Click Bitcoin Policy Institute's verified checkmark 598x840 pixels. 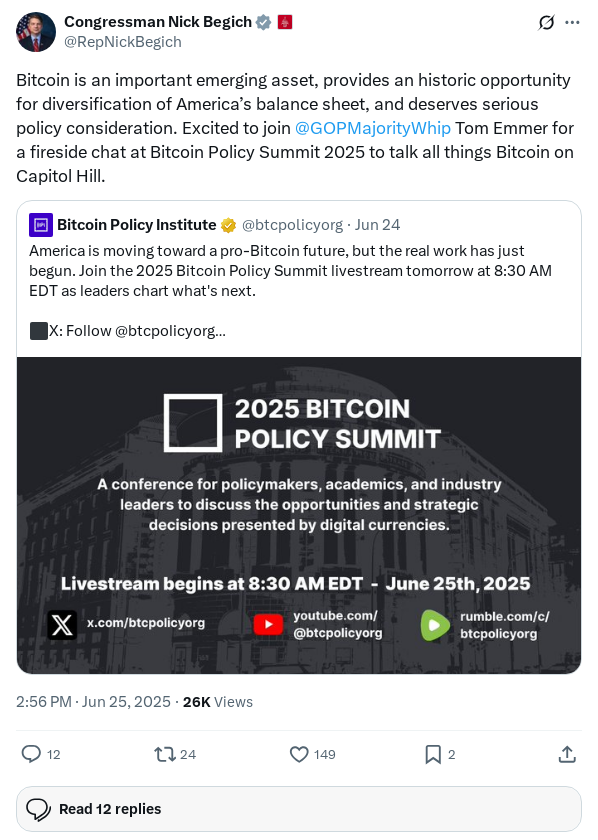230,225
